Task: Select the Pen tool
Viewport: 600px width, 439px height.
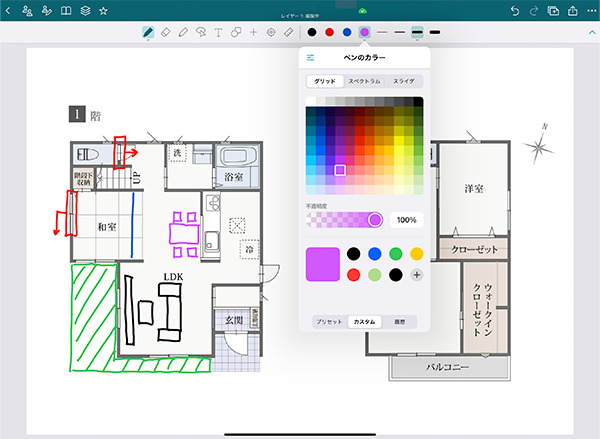Action: click(x=148, y=33)
